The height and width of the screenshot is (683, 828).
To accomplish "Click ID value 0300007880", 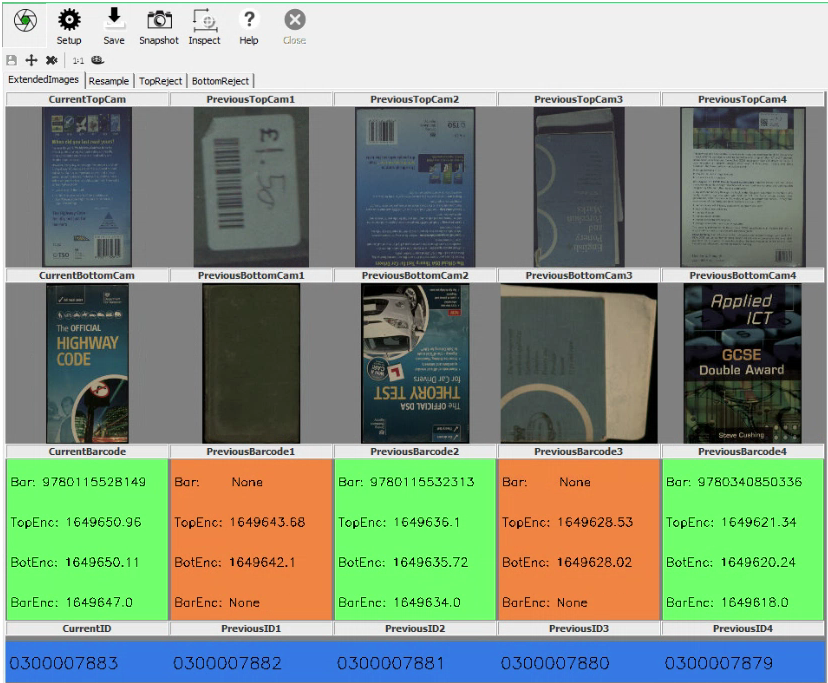I will pos(555,663).
